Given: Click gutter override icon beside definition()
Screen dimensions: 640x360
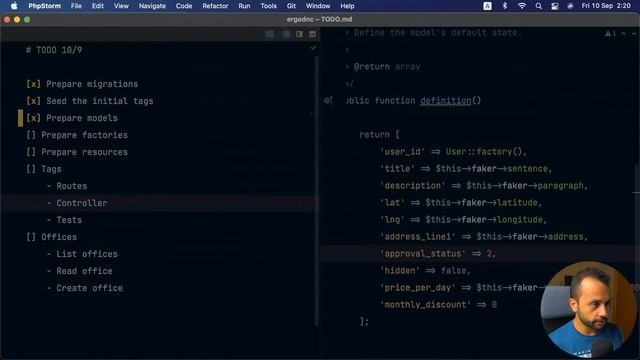Looking at the screenshot, I should [x=329, y=100].
